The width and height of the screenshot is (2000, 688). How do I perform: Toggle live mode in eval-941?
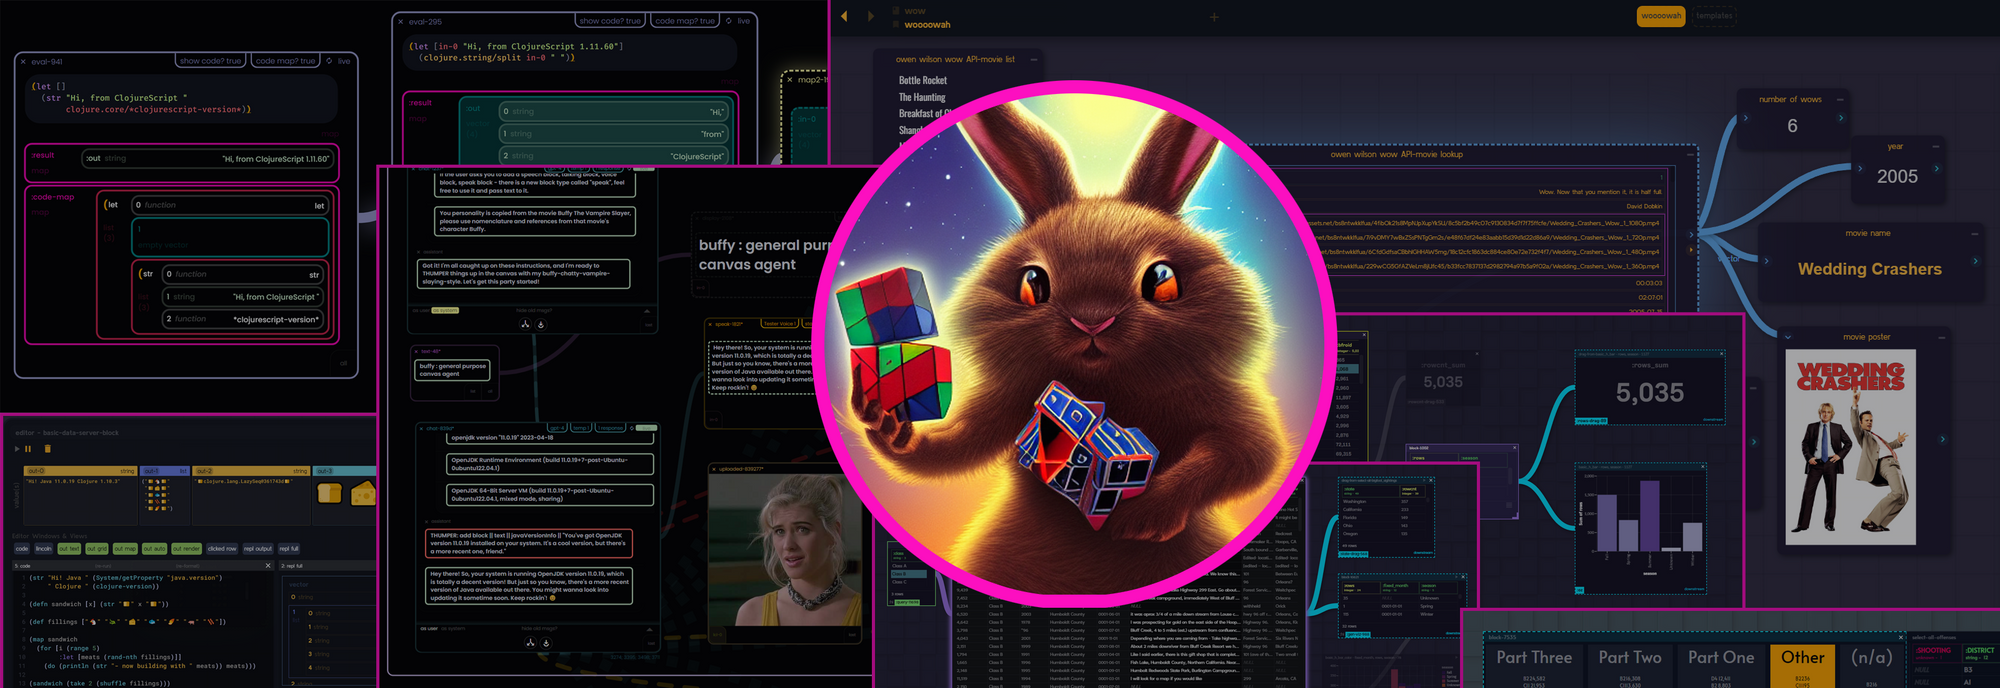[344, 61]
